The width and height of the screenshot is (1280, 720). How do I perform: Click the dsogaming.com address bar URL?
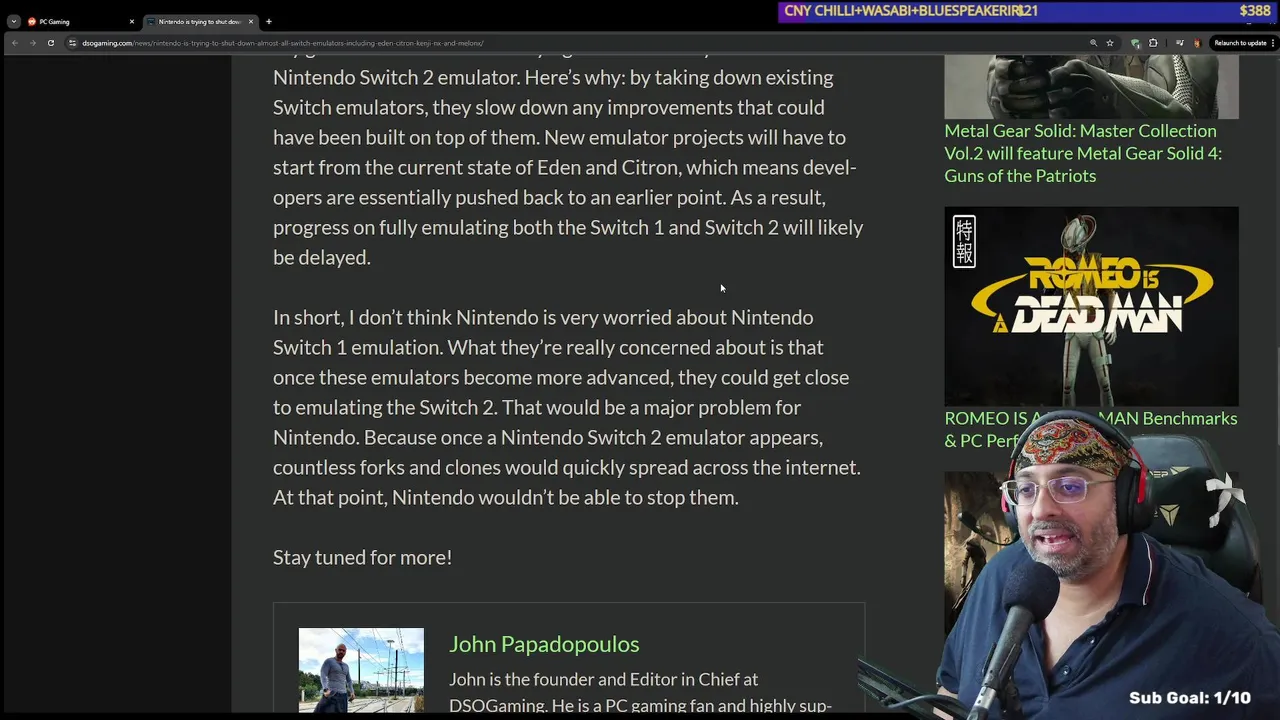pos(283,43)
